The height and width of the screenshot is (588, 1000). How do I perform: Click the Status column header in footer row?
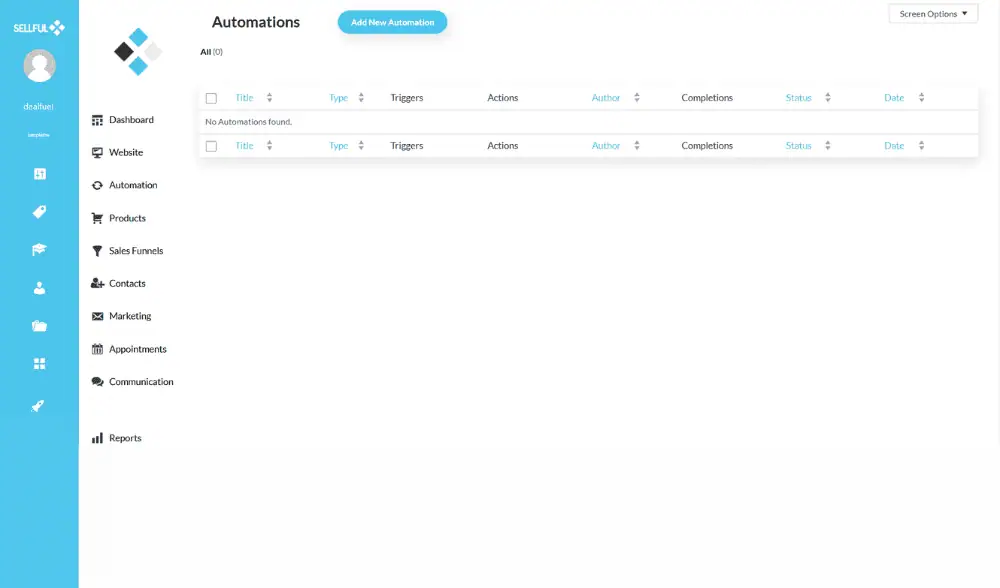point(798,146)
